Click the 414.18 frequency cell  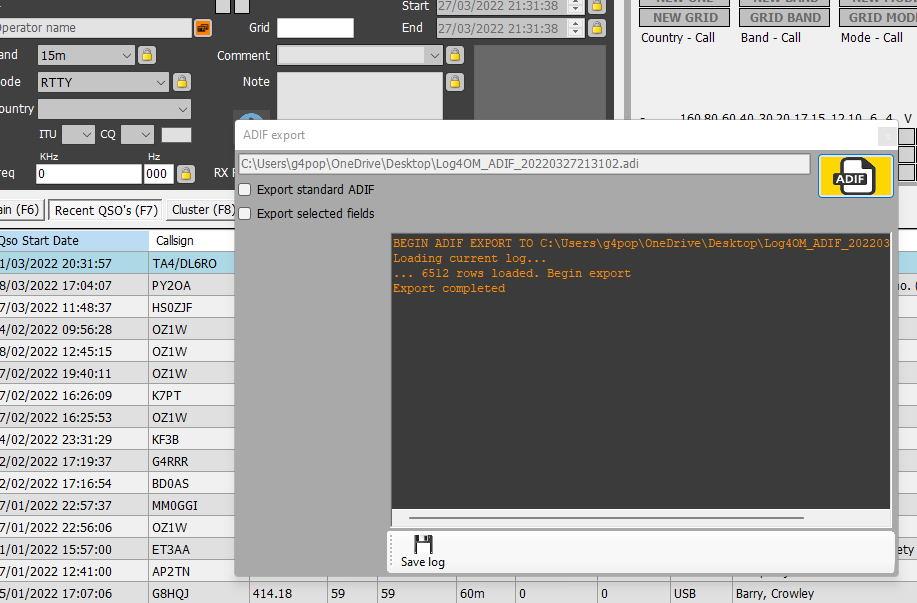(288, 594)
